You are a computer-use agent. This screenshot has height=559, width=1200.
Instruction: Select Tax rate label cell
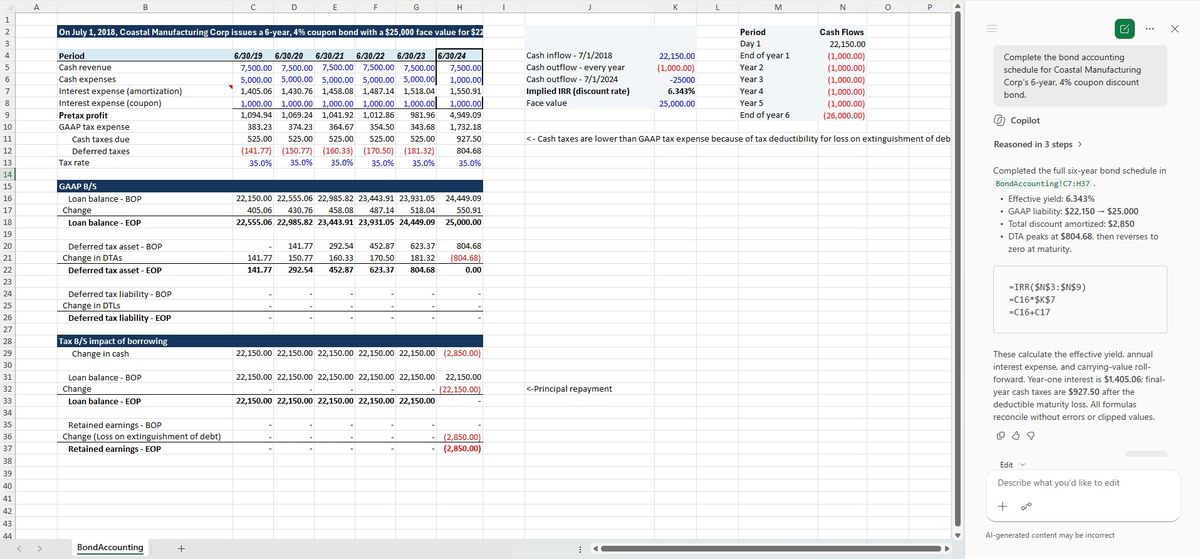pos(144,162)
